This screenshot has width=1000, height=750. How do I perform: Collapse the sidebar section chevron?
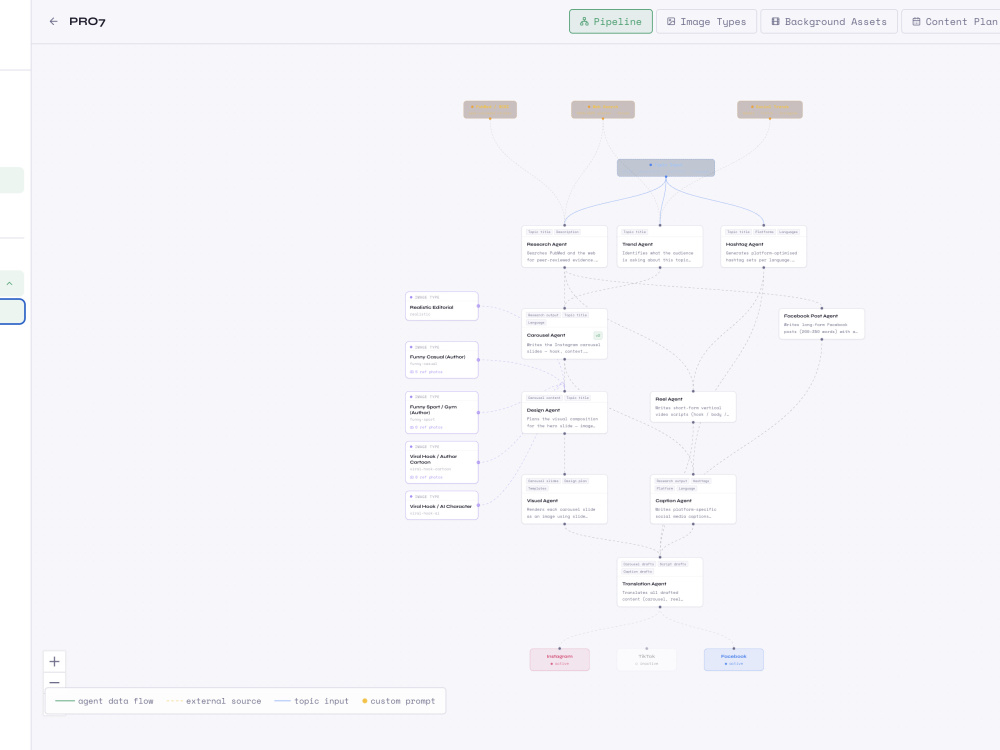(x=10, y=283)
